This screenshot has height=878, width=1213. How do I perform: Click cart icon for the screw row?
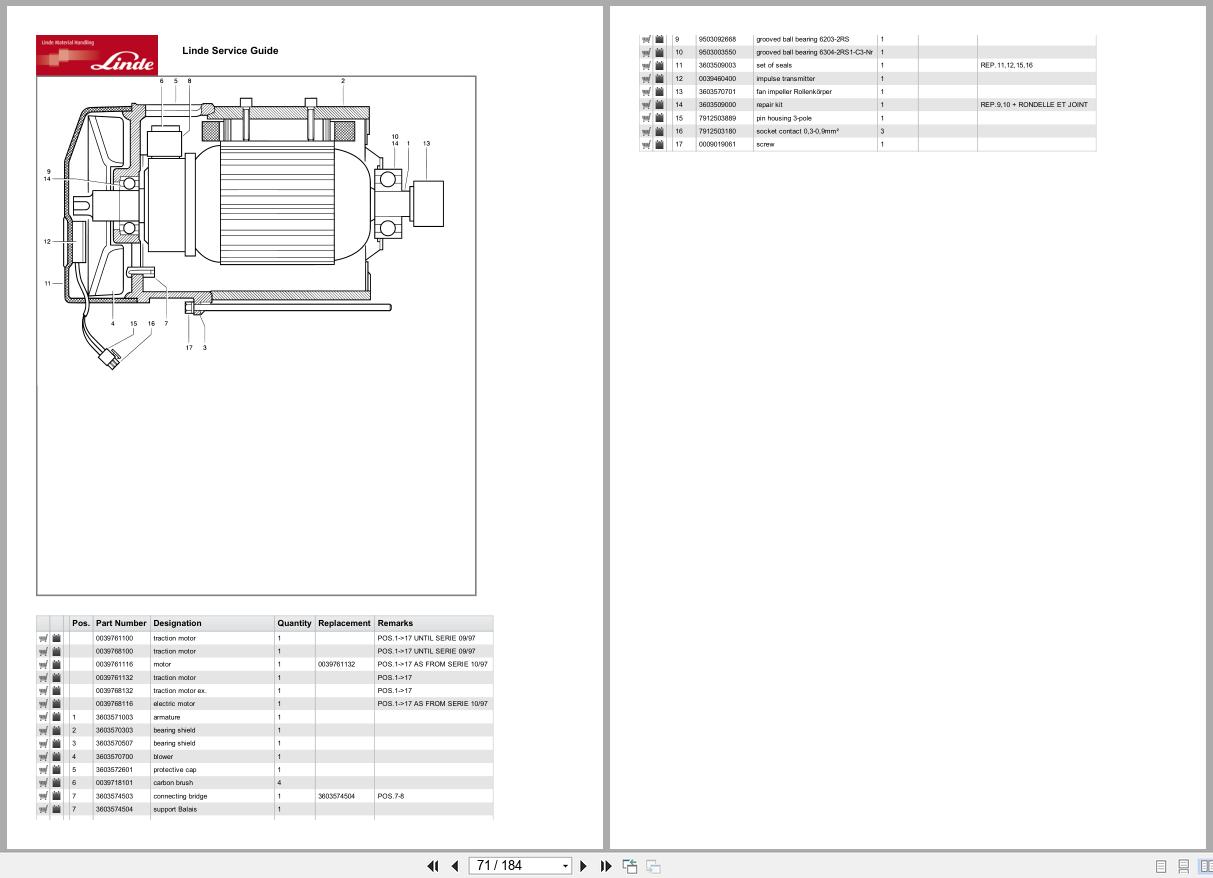point(646,144)
